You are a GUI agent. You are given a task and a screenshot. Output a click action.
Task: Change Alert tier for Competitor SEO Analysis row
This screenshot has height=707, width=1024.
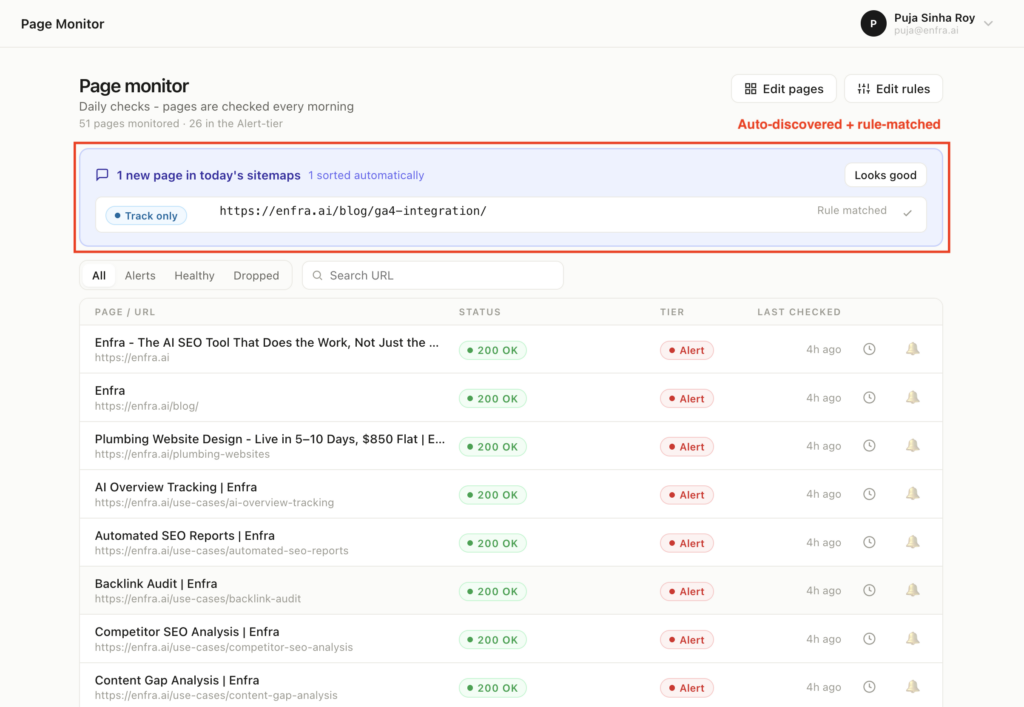(686, 640)
